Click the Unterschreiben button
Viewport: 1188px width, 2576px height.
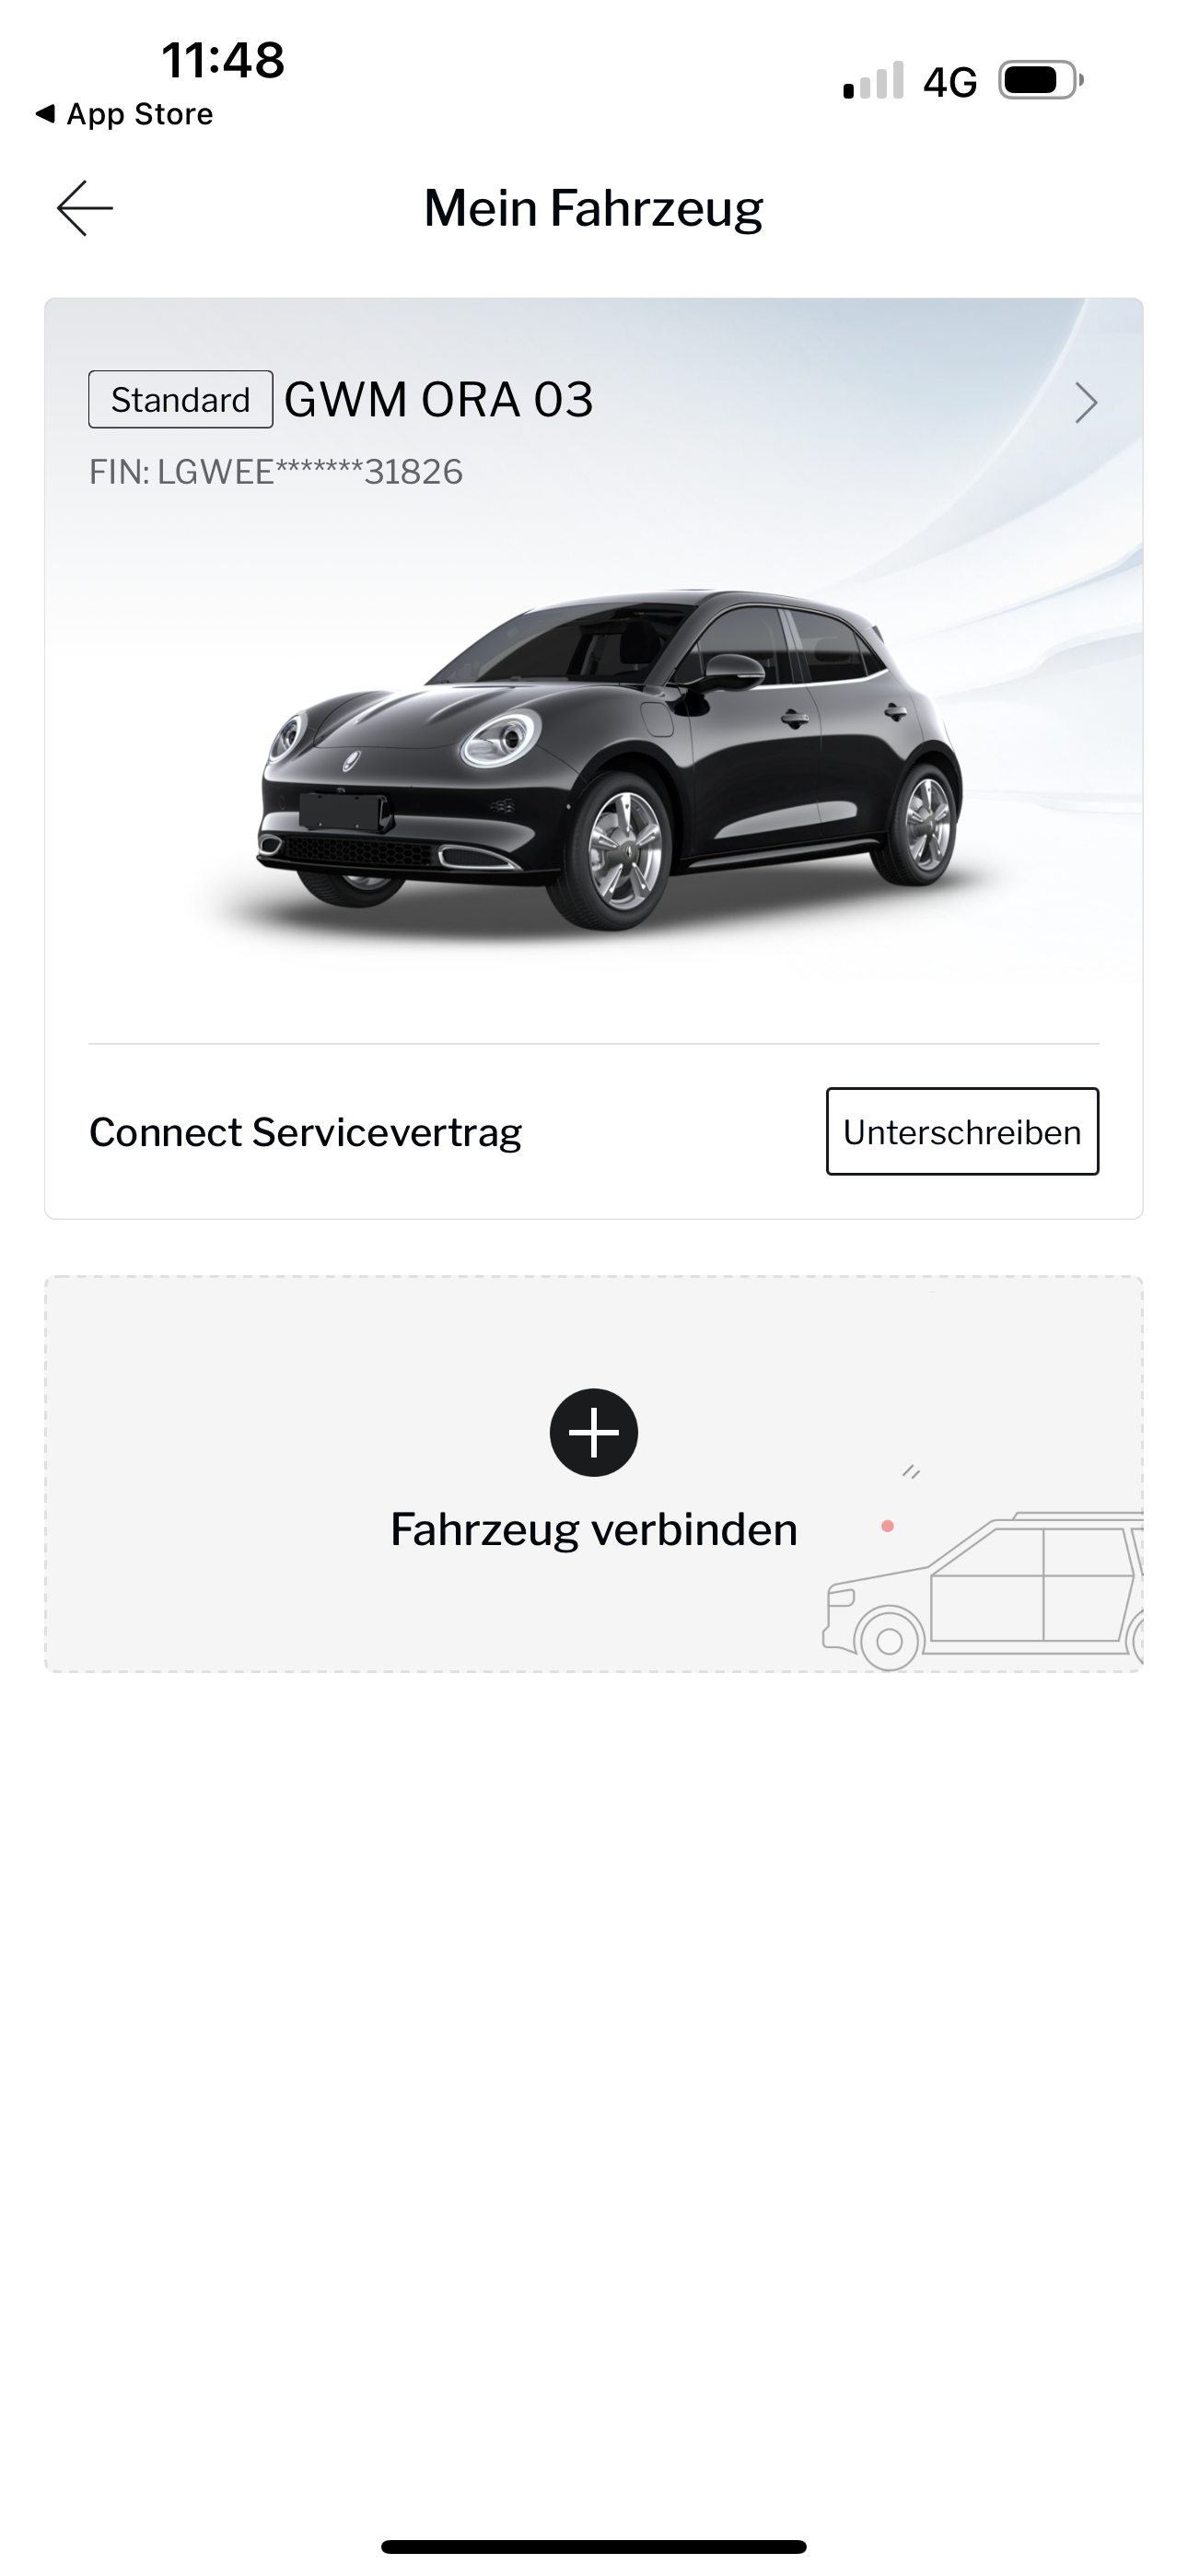point(962,1131)
